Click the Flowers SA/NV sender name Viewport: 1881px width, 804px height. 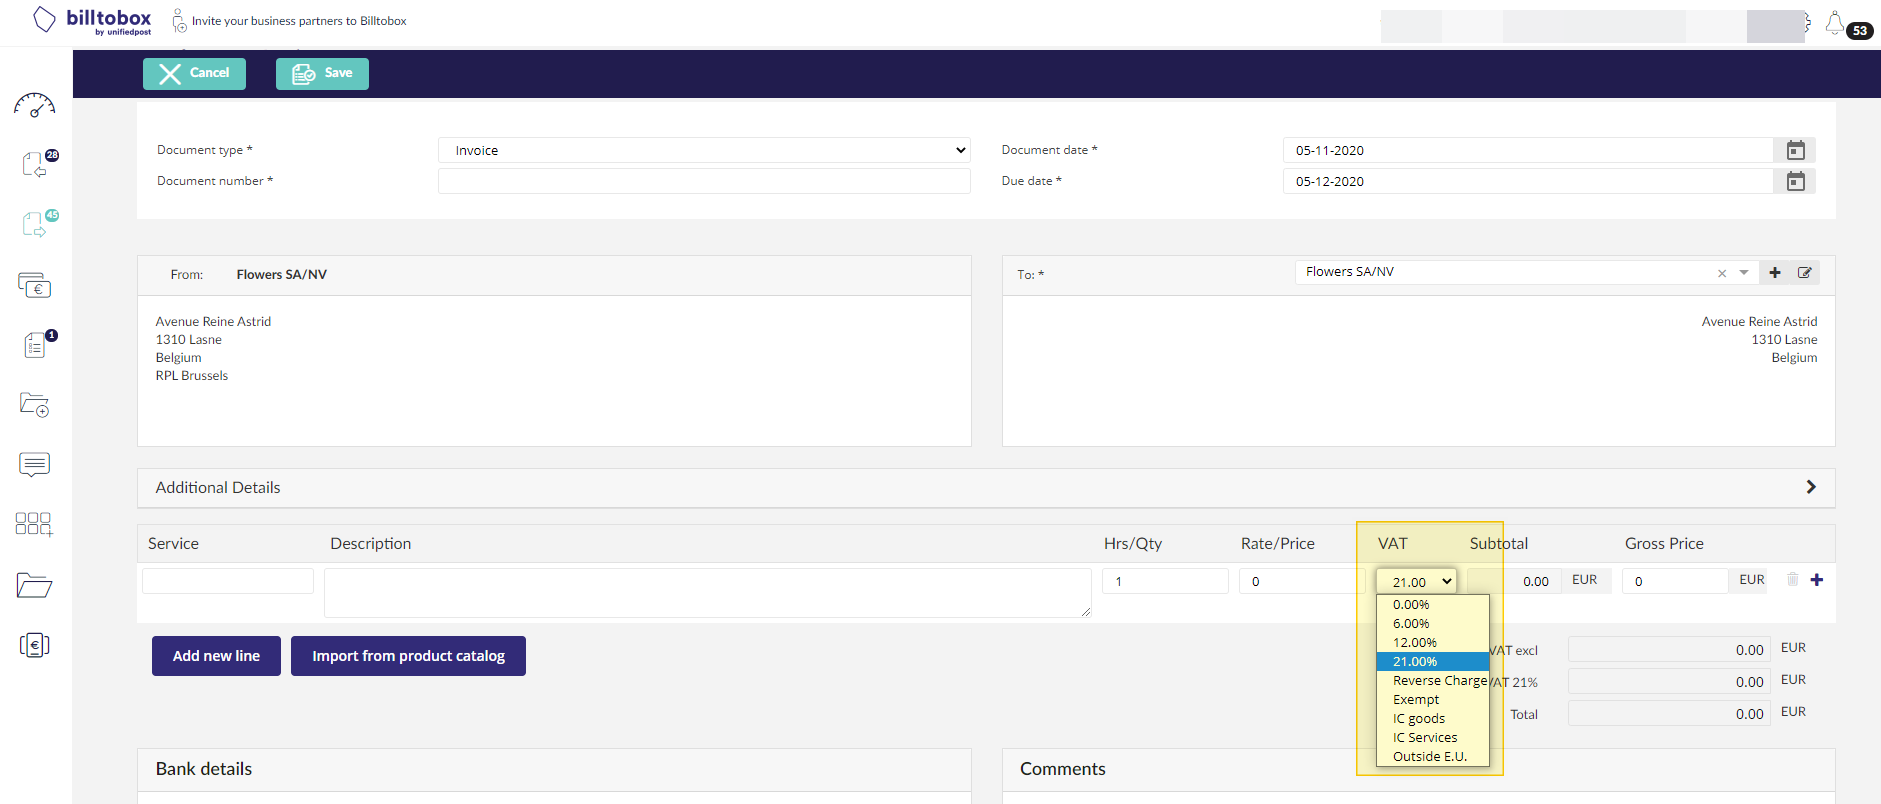coord(282,275)
